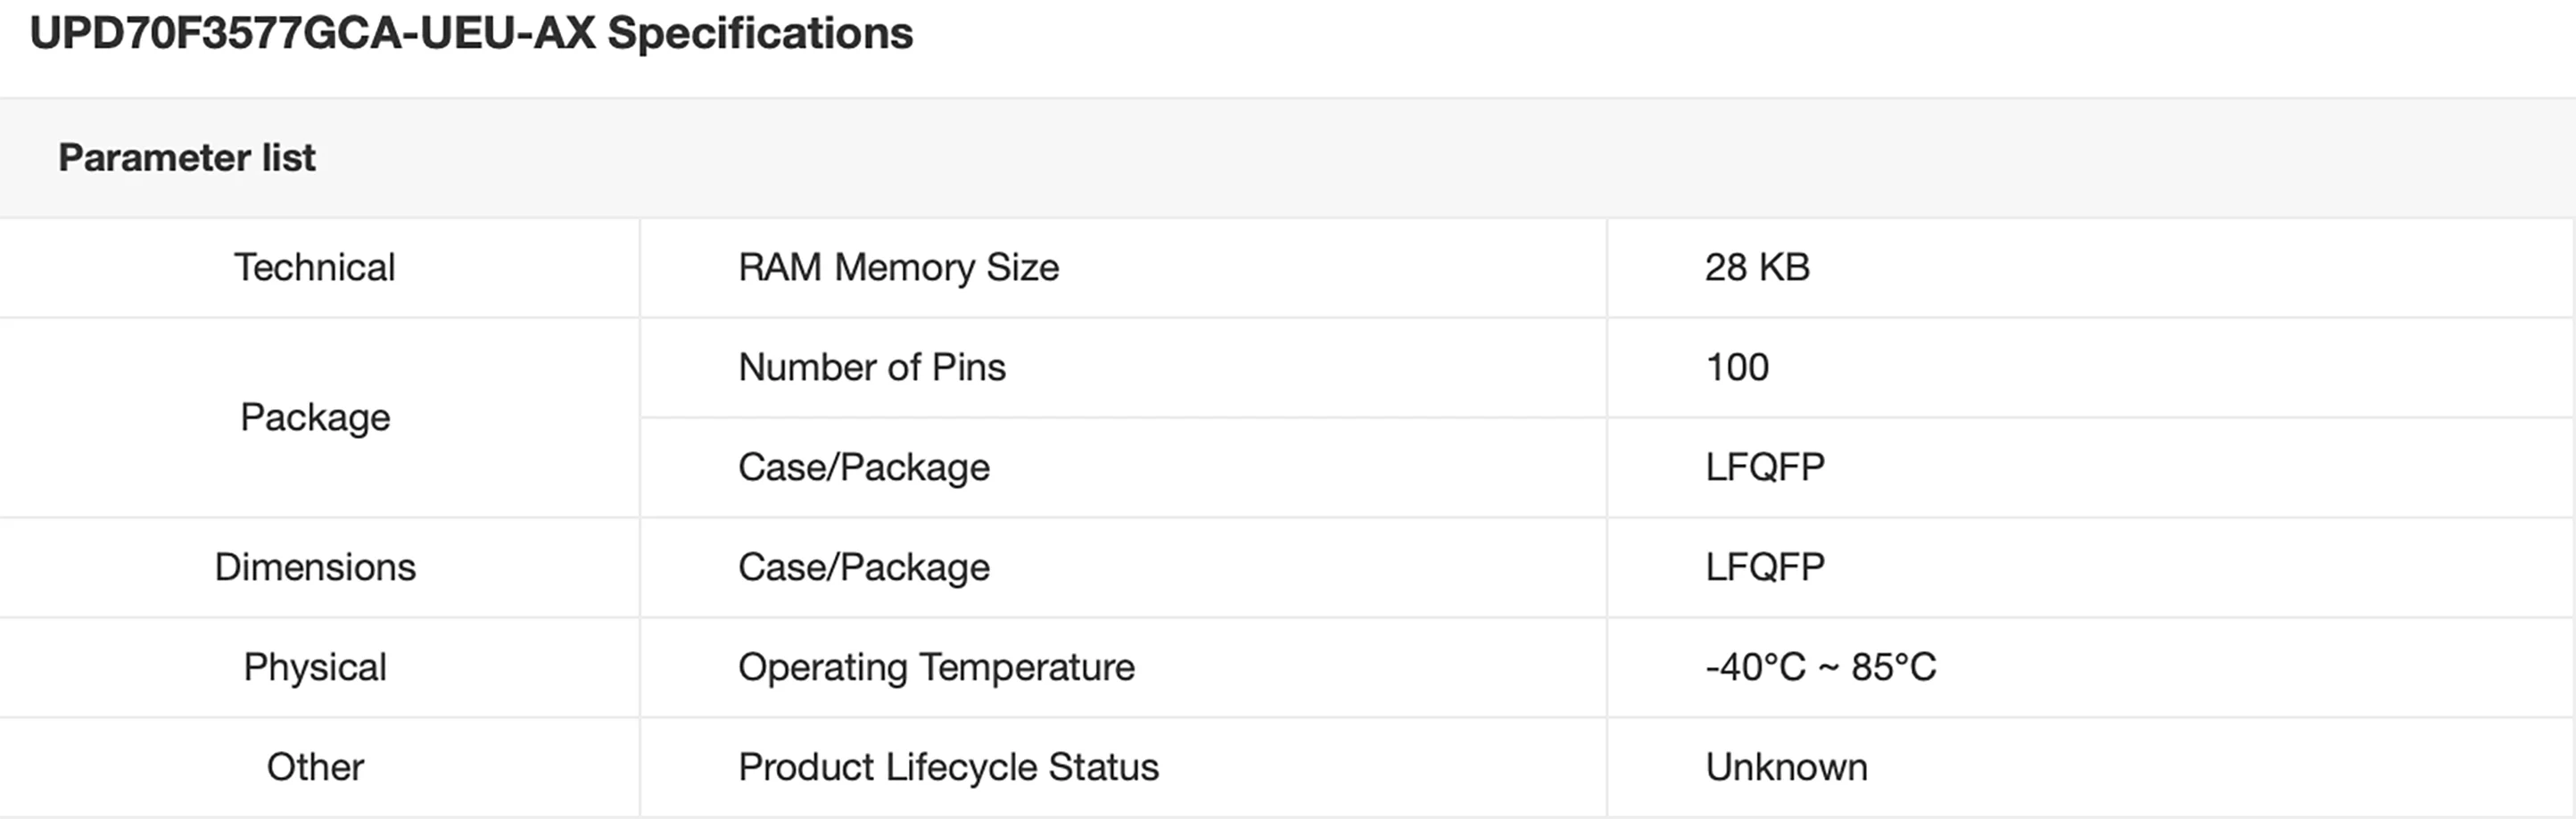This screenshot has width=2576, height=819.
Task: Click the -40°C ~ 85°C temperature value
Action: (x=1820, y=668)
